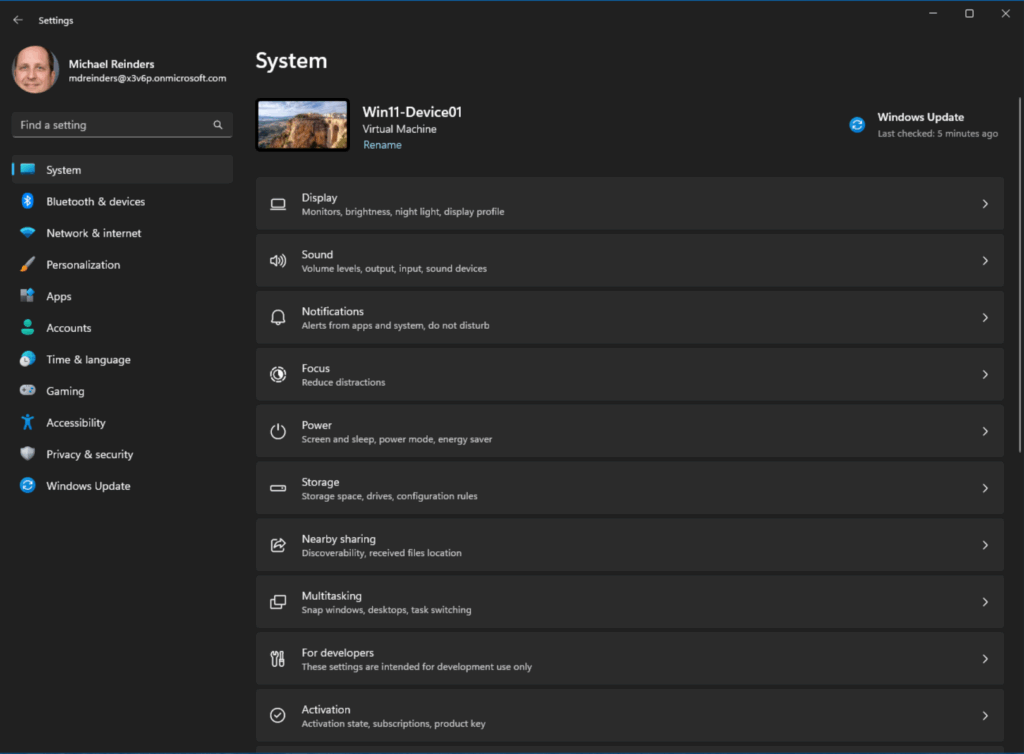Click the Activation checkmark icon
This screenshot has height=754, width=1024.
(278, 715)
